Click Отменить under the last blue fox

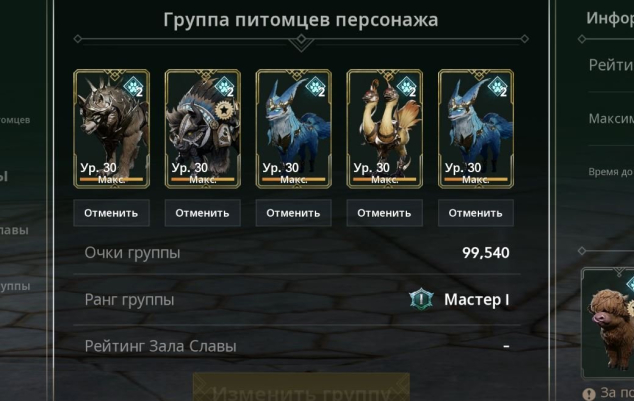click(x=476, y=213)
